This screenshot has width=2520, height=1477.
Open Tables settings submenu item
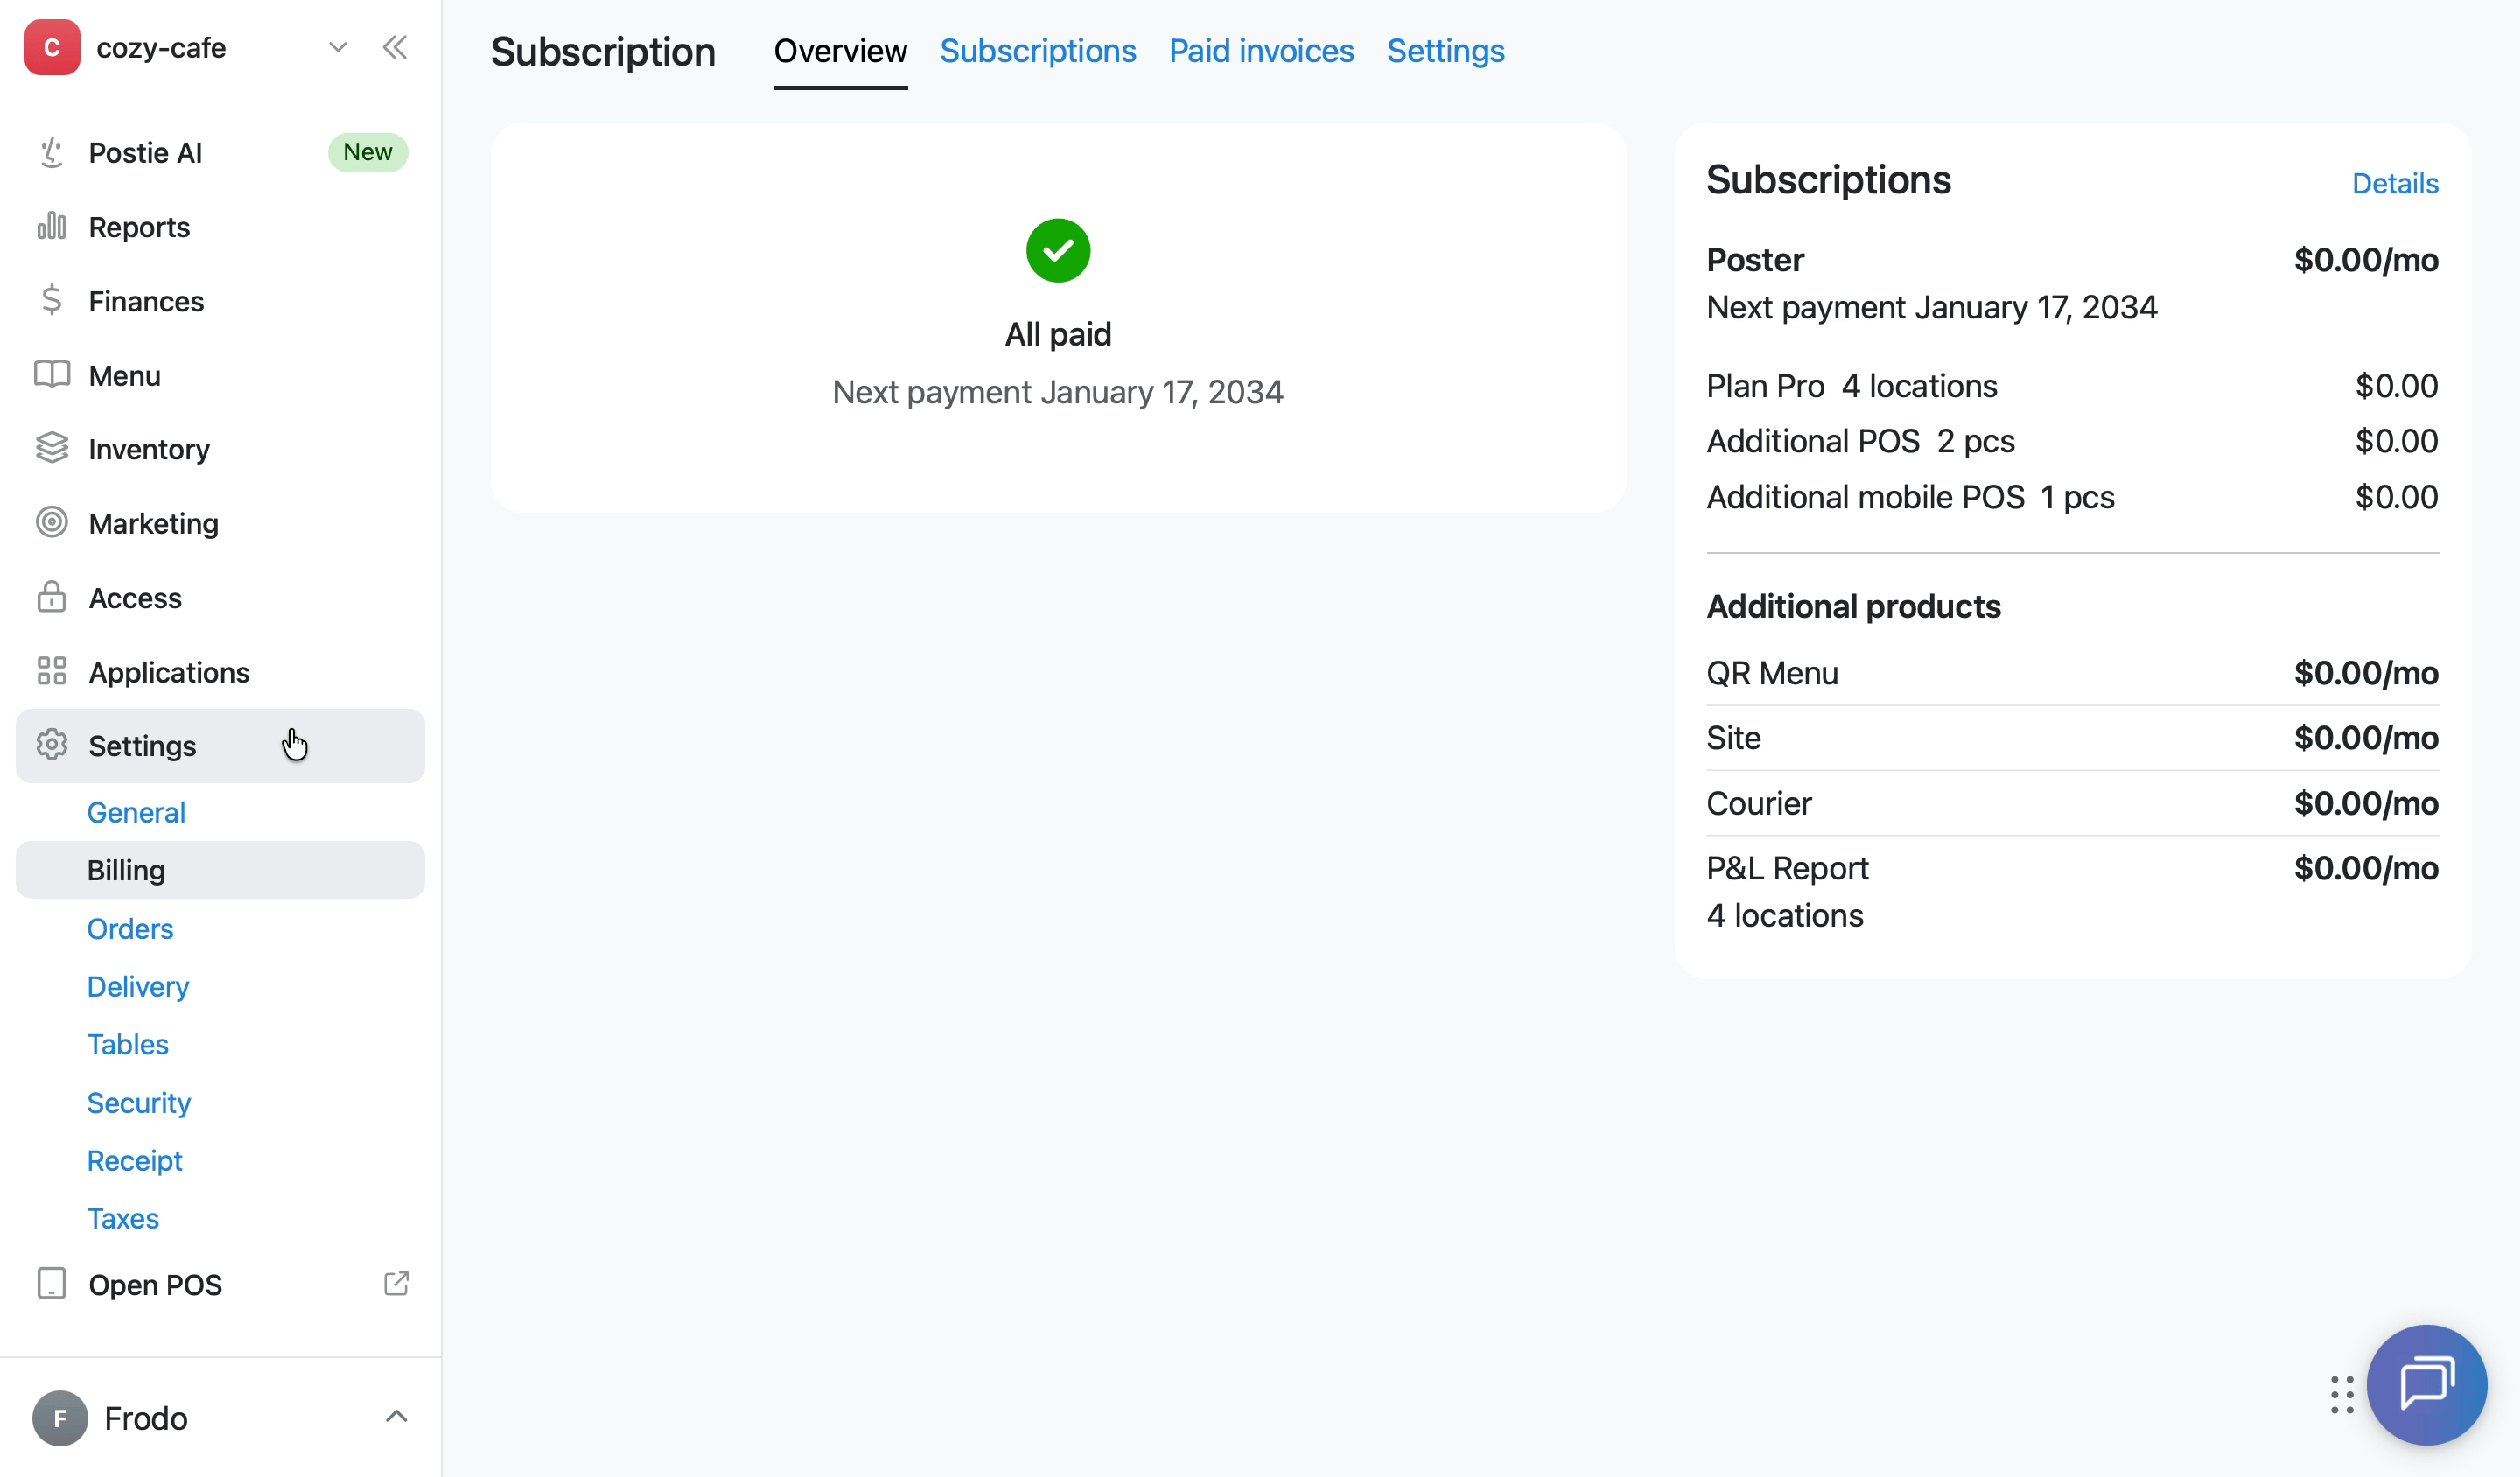tap(128, 1044)
